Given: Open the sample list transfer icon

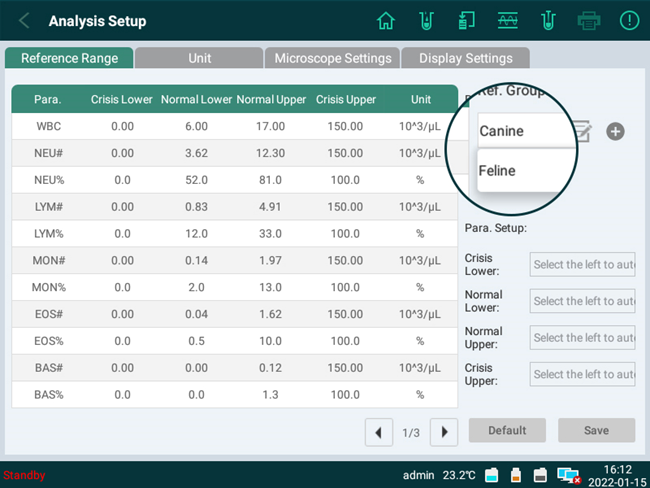Looking at the screenshot, I should pos(466,21).
